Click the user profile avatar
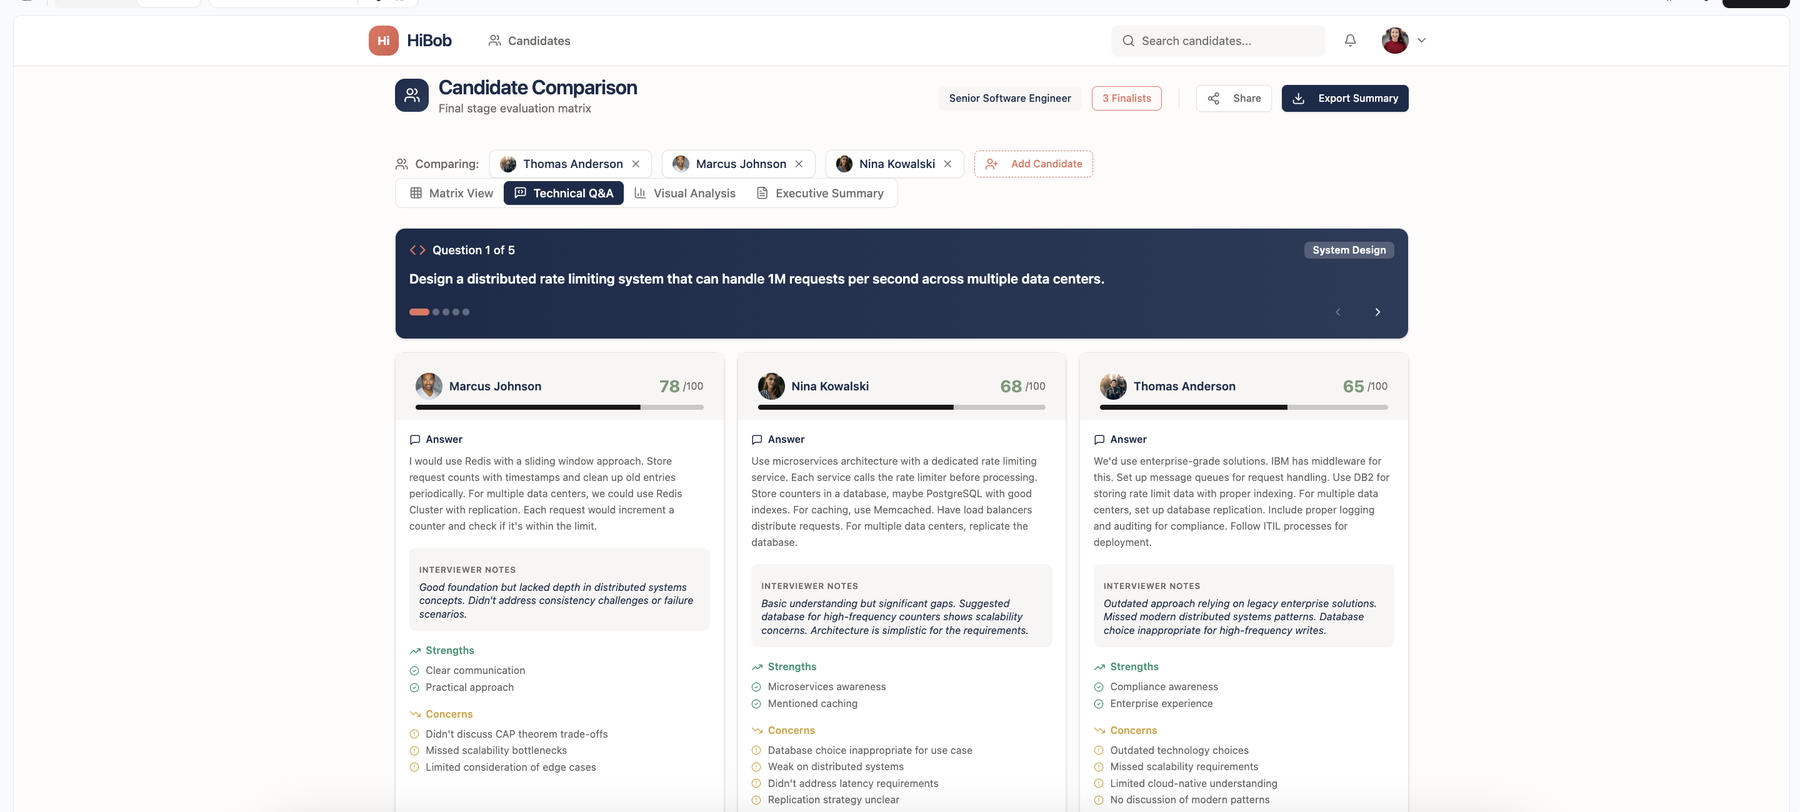This screenshot has height=812, width=1800. (x=1395, y=40)
